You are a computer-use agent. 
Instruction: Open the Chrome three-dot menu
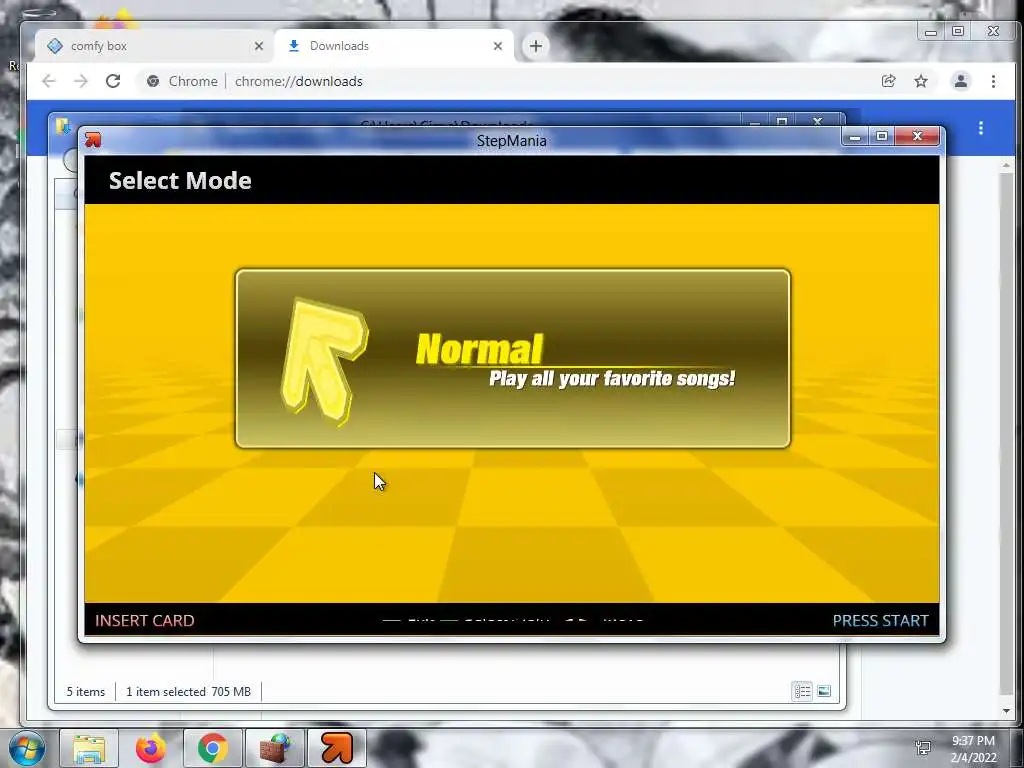tap(993, 81)
